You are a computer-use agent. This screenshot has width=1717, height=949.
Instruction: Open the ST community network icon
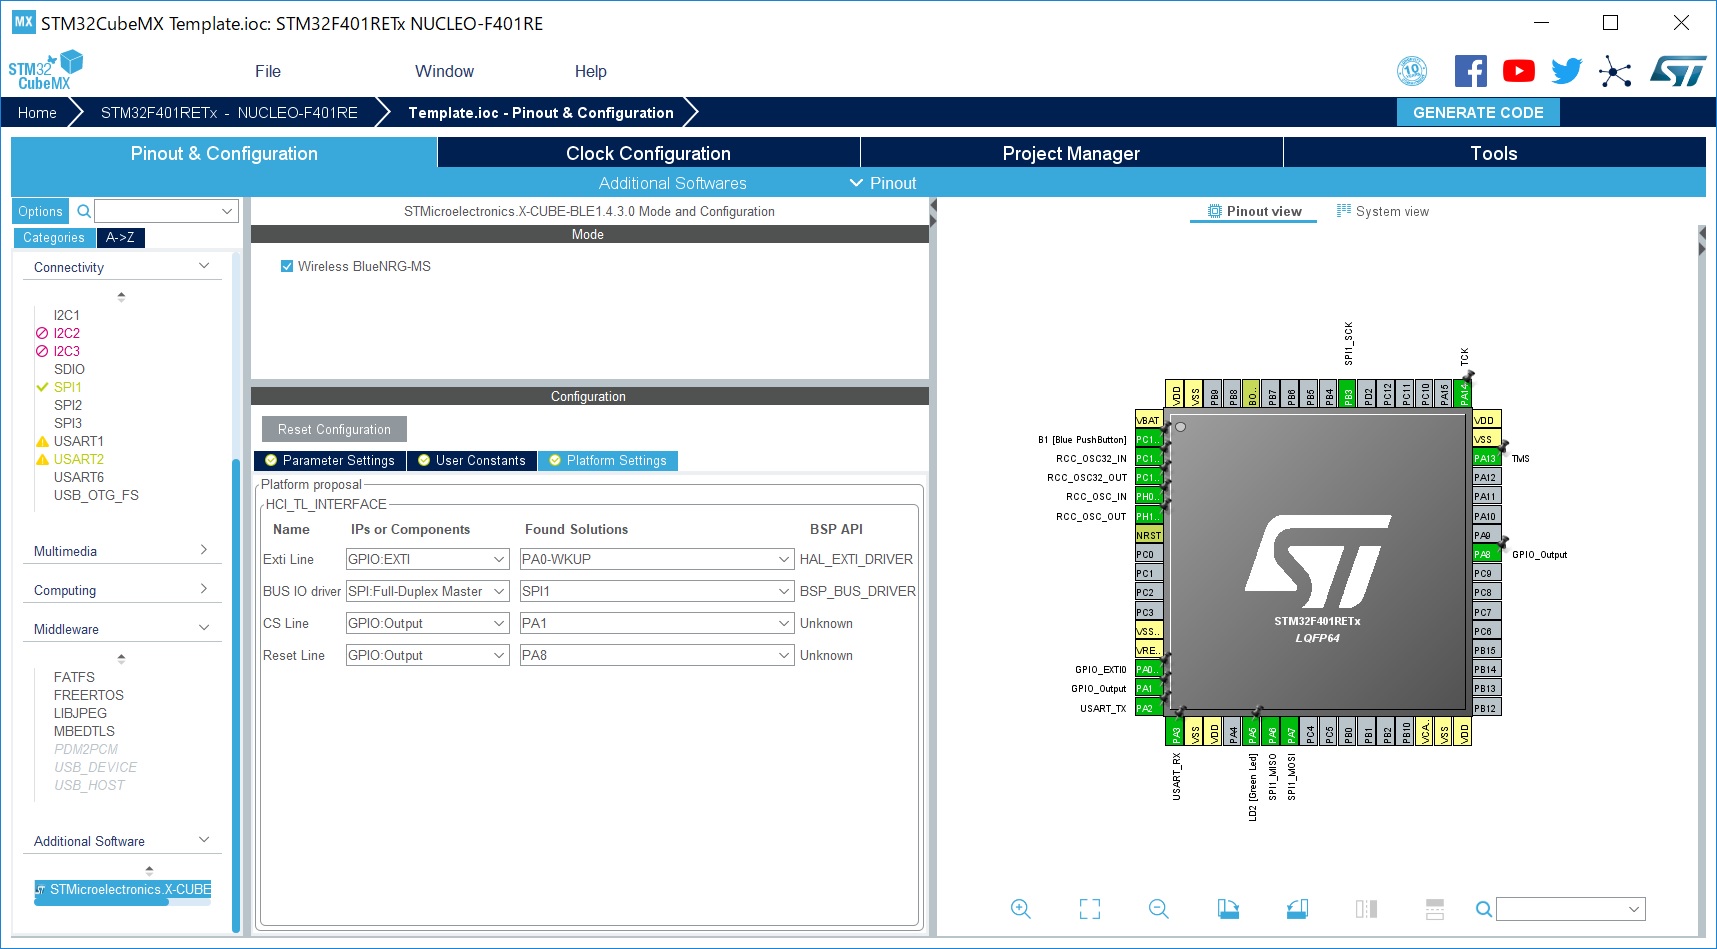click(1615, 71)
